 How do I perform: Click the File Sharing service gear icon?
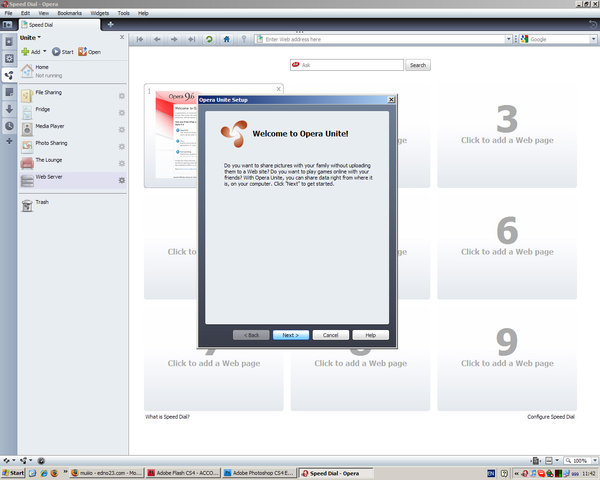(x=122, y=96)
